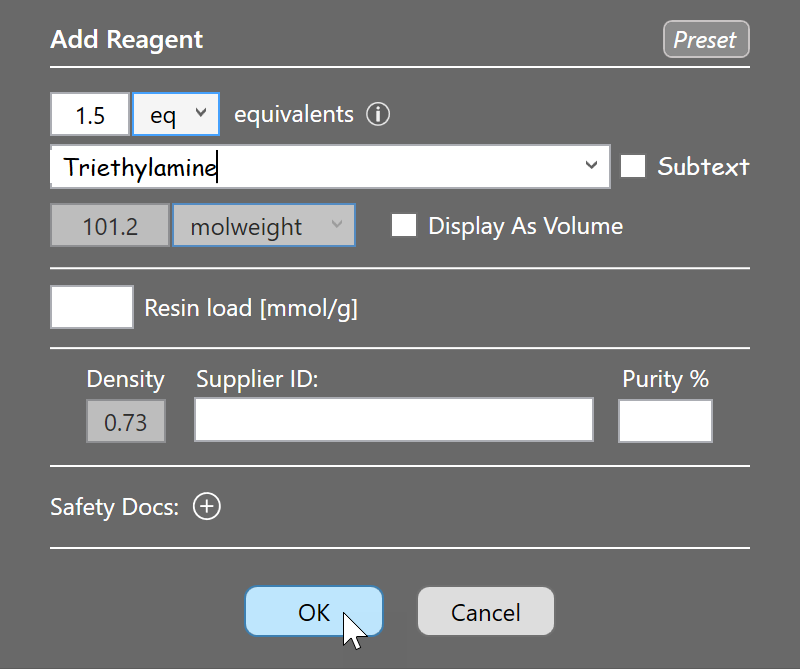Expand the reagent name dropdown arrow
Image resolution: width=800 pixels, height=669 pixels.
[591, 165]
